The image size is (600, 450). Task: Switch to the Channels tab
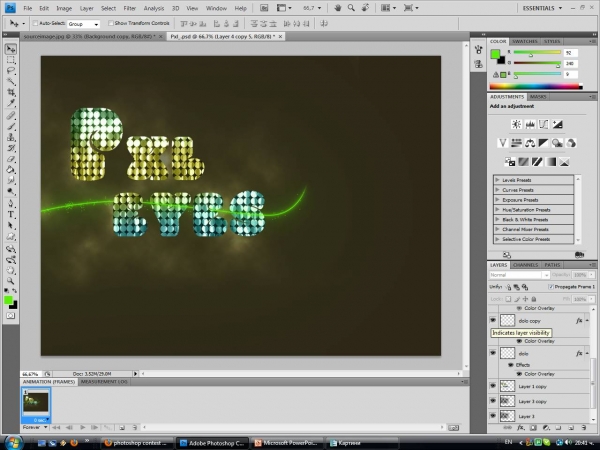click(x=525, y=265)
